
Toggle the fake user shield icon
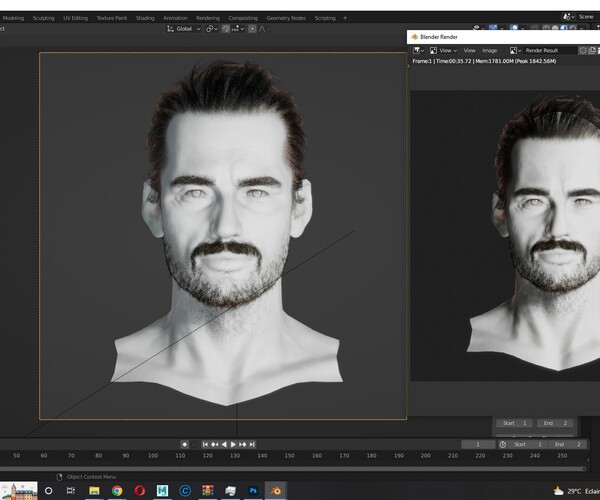[582, 50]
